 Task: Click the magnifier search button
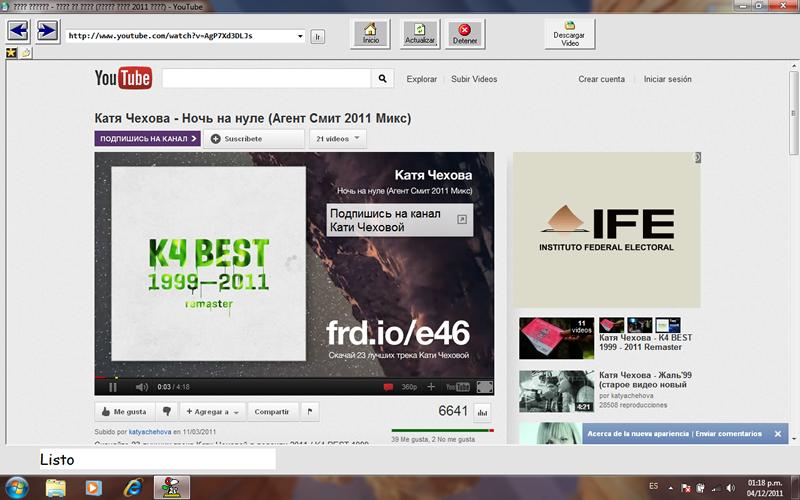[382, 79]
